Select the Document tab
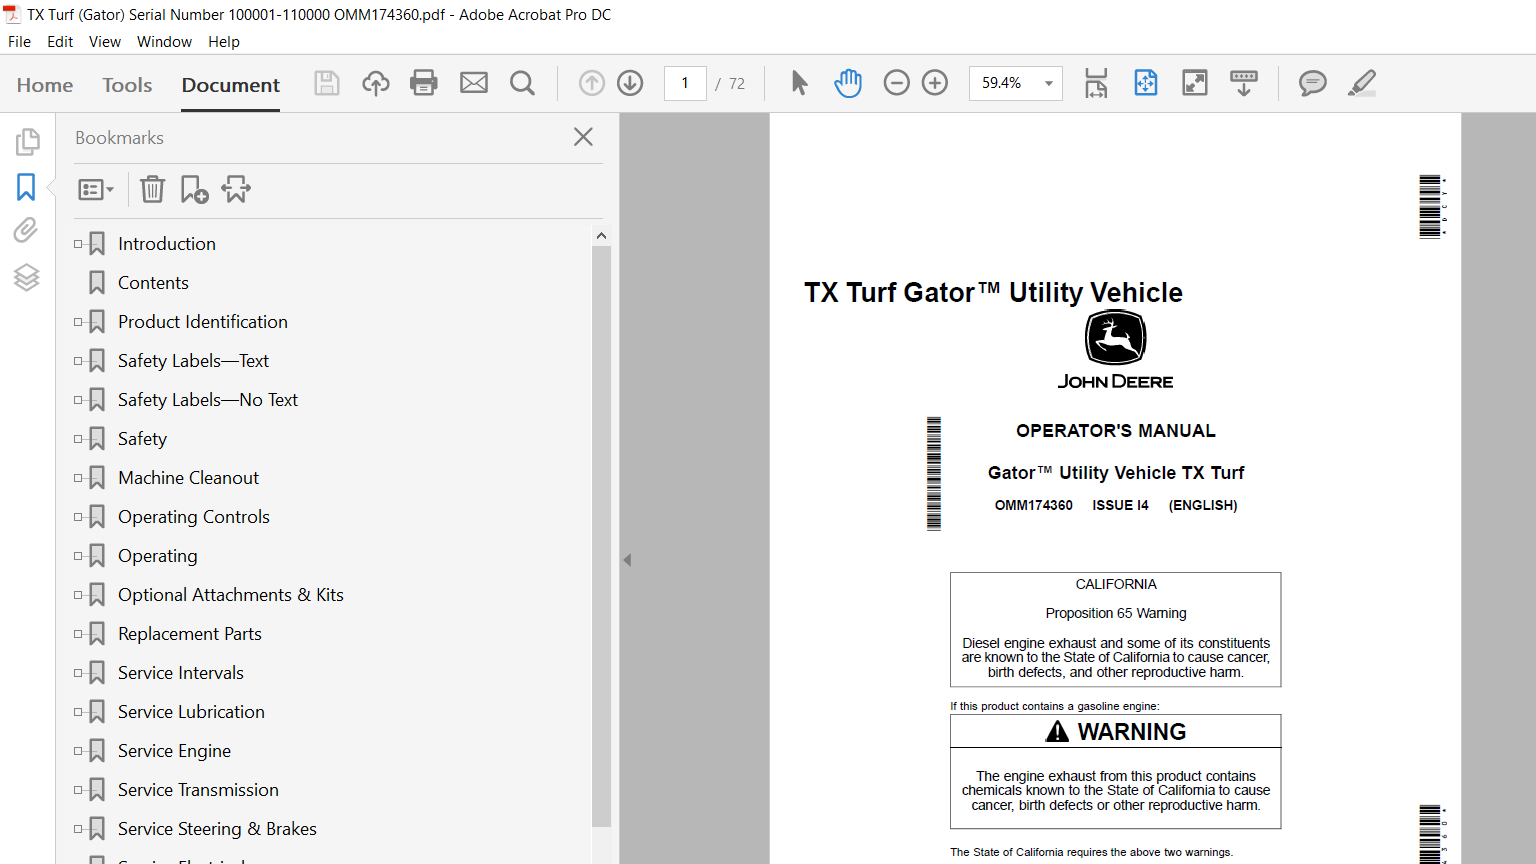1536x864 pixels. (231, 85)
